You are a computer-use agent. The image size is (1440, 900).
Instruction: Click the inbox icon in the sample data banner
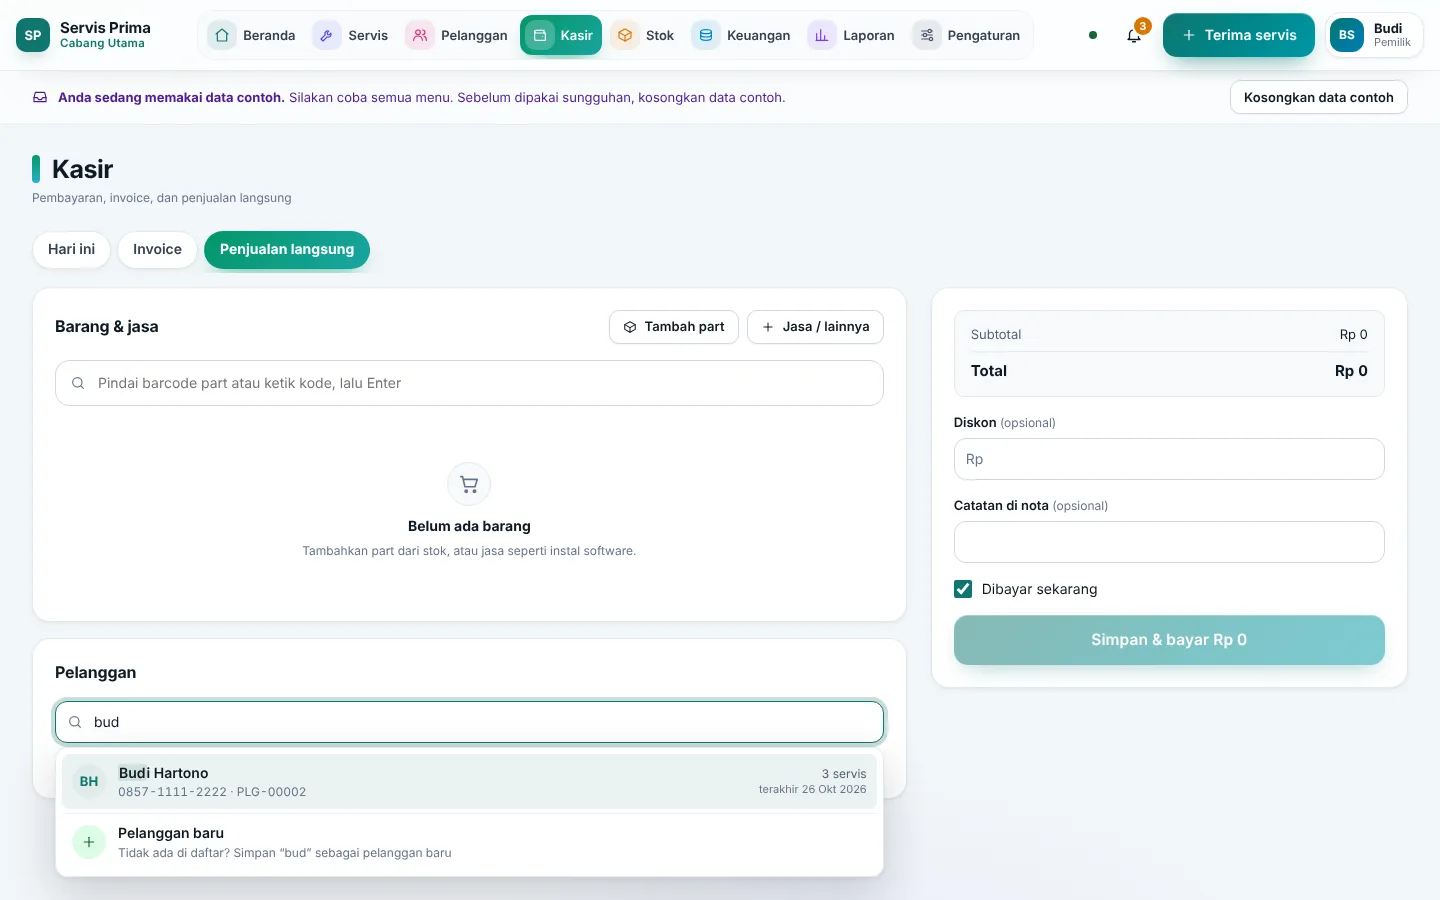[x=40, y=97]
